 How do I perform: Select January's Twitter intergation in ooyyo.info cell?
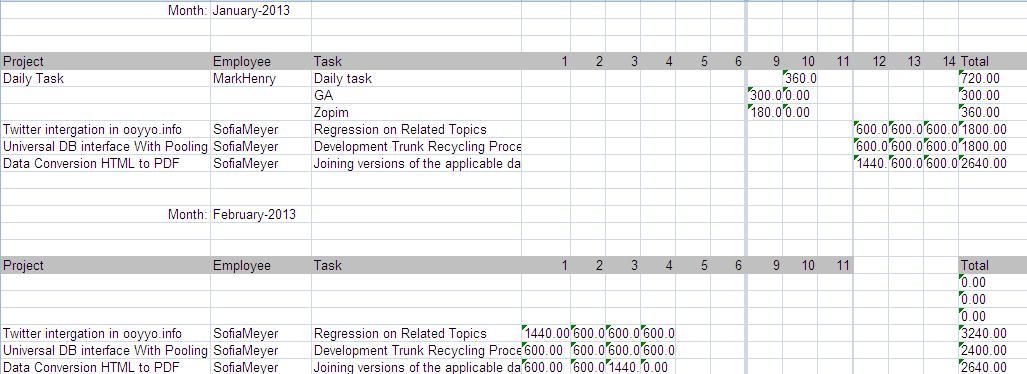point(105,130)
